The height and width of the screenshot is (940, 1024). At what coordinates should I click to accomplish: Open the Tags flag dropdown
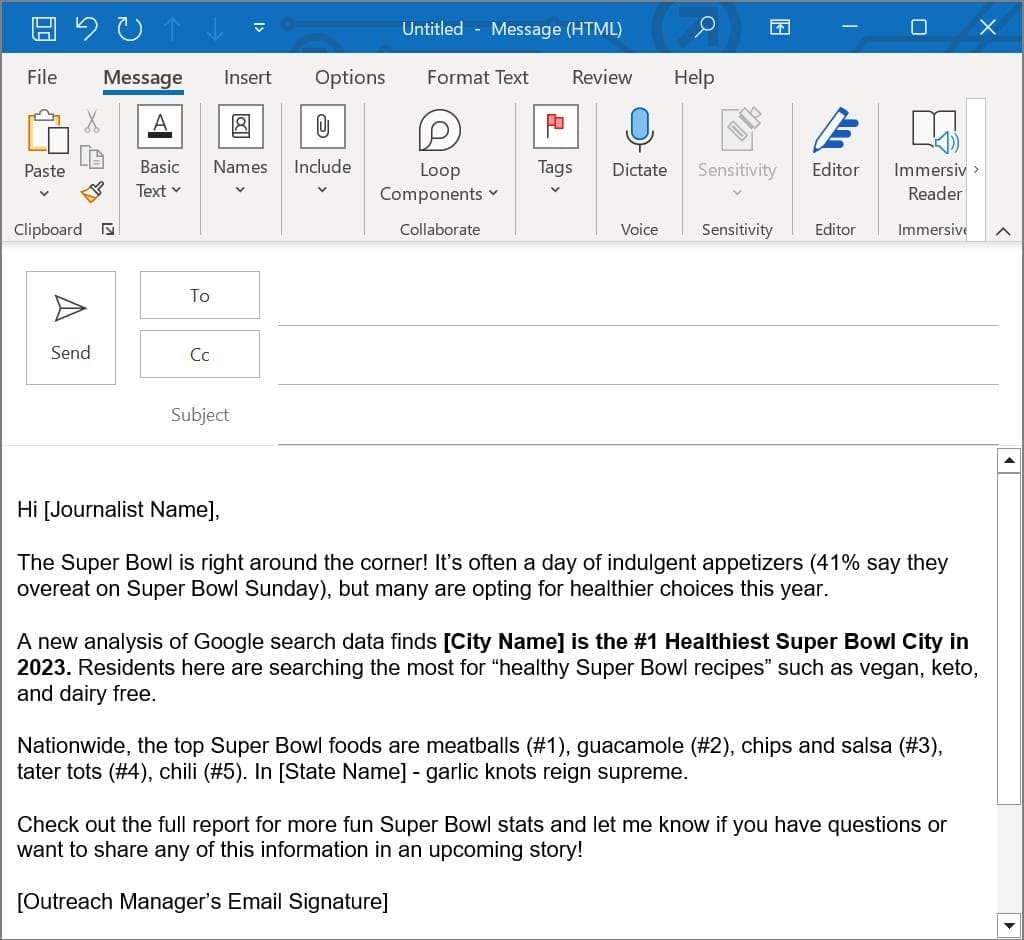[555, 150]
